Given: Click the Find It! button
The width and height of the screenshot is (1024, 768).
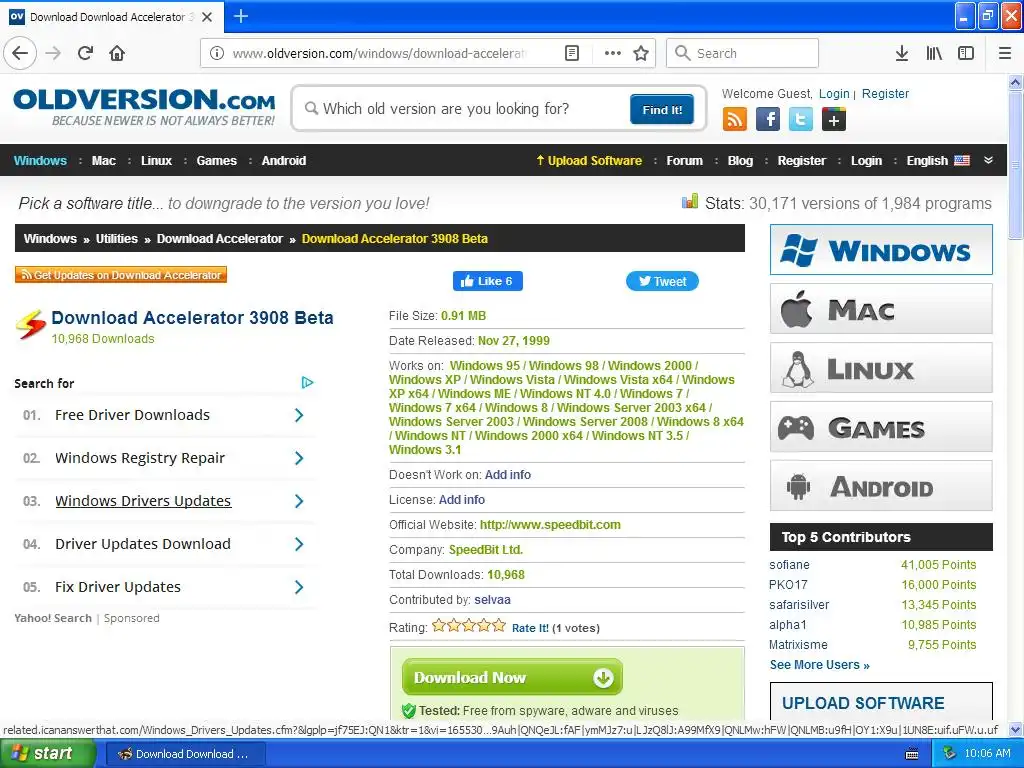Looking at the screenshot, I should [x=662, y=109].
